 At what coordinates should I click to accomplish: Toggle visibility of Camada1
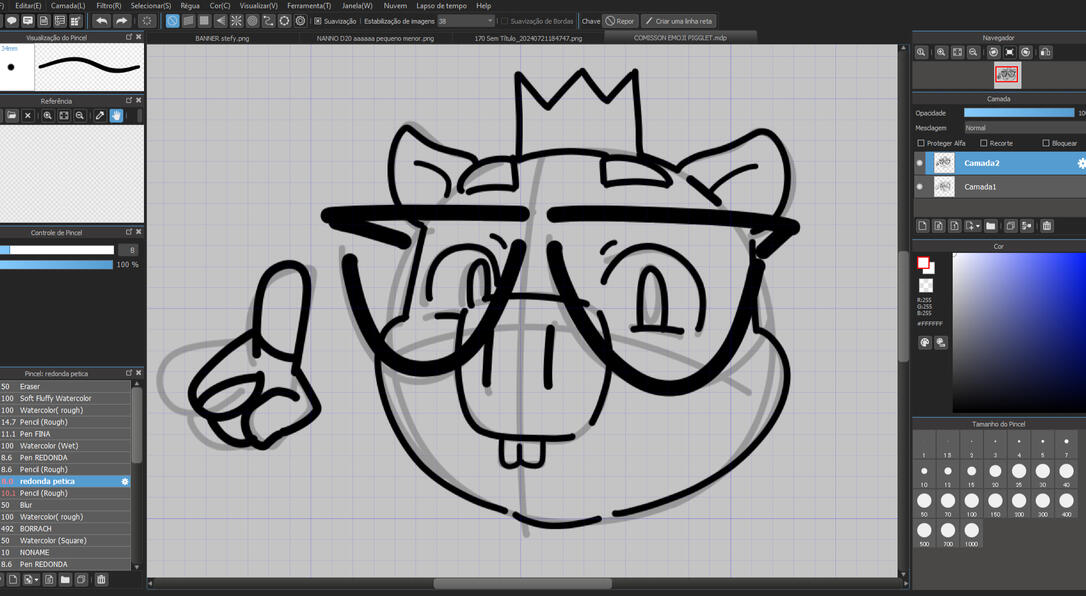coord(919,186)
